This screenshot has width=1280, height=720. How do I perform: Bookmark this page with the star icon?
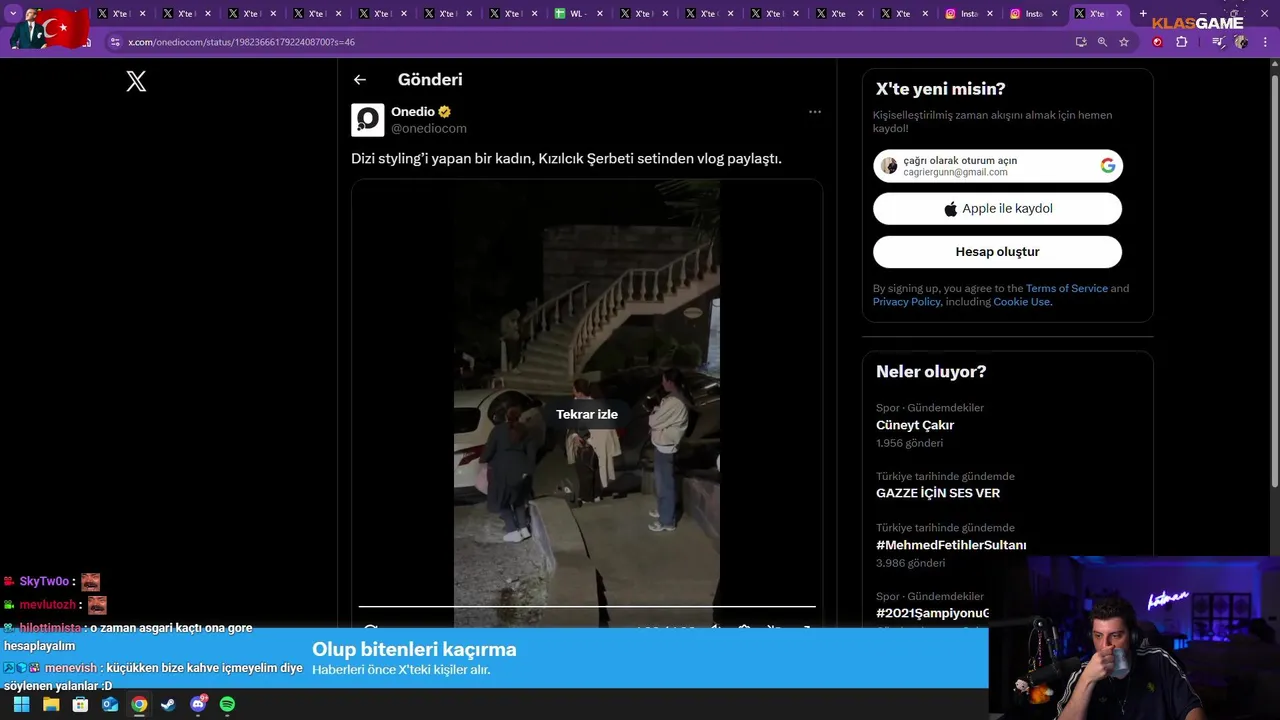point(1124,42)
